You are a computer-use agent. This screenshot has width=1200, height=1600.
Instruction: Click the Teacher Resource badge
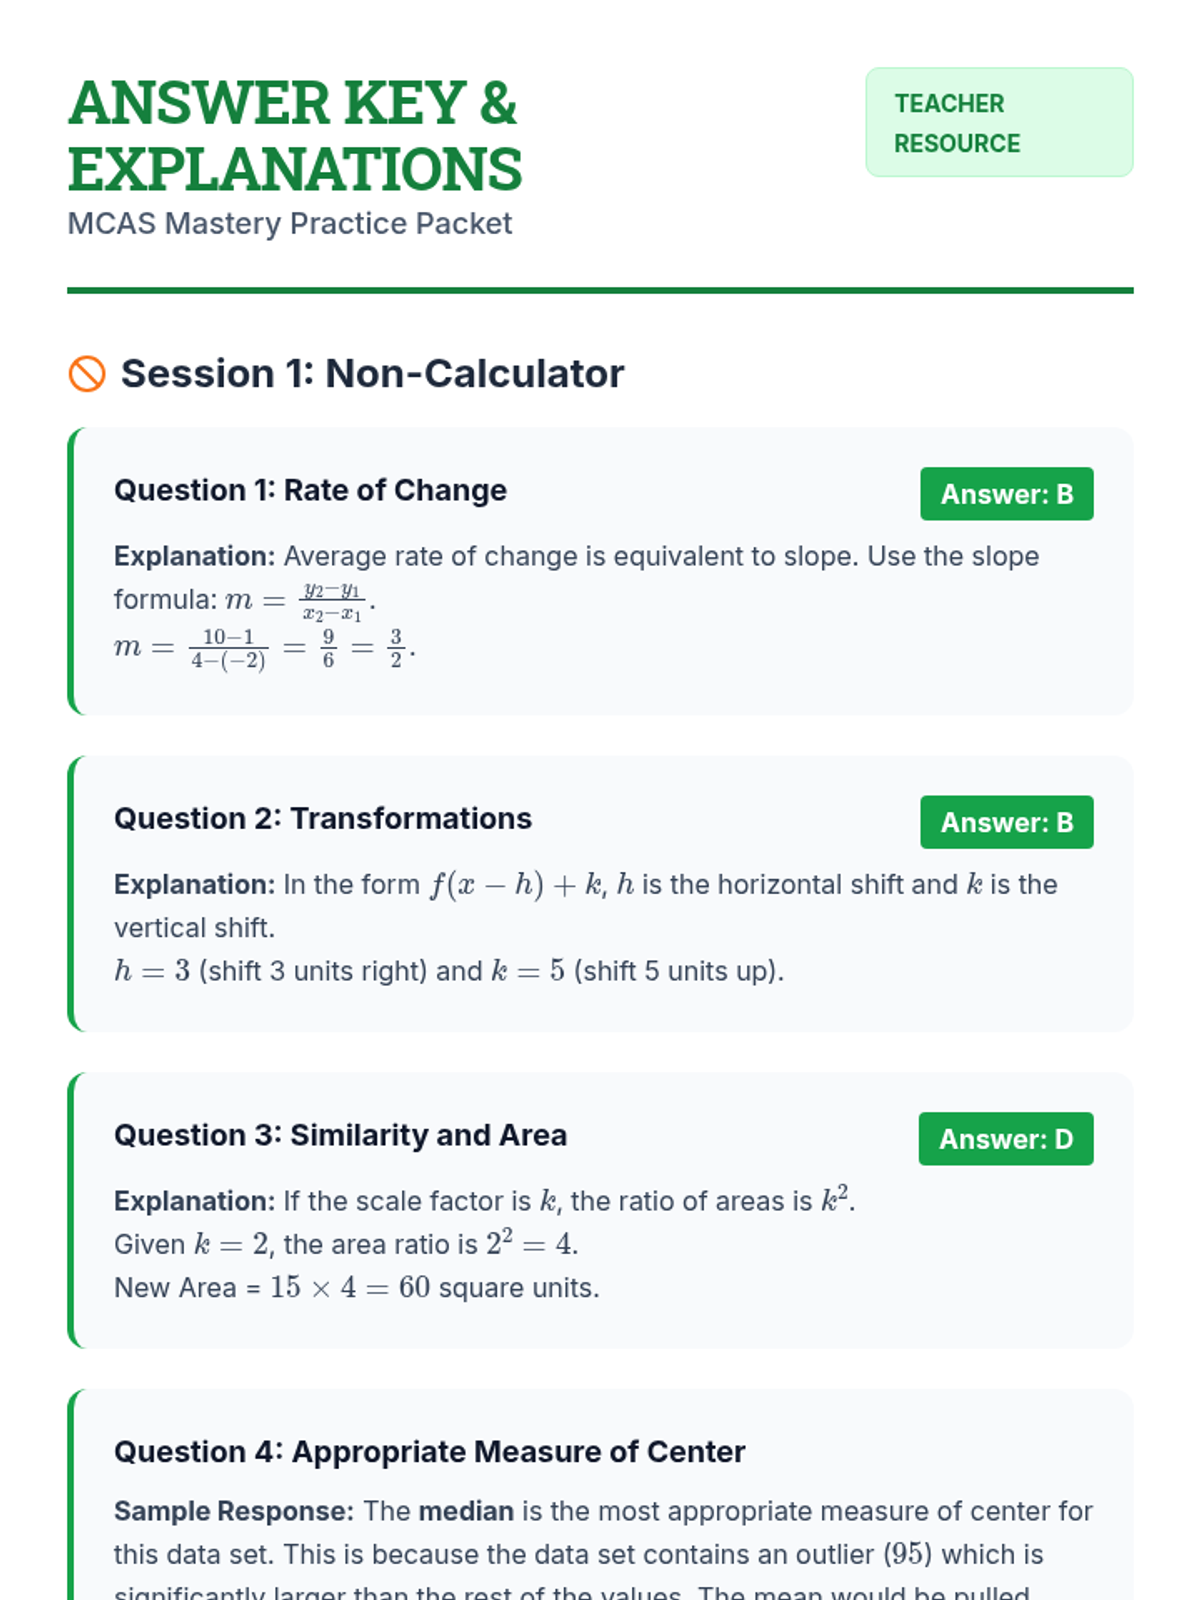coord(998,123)
